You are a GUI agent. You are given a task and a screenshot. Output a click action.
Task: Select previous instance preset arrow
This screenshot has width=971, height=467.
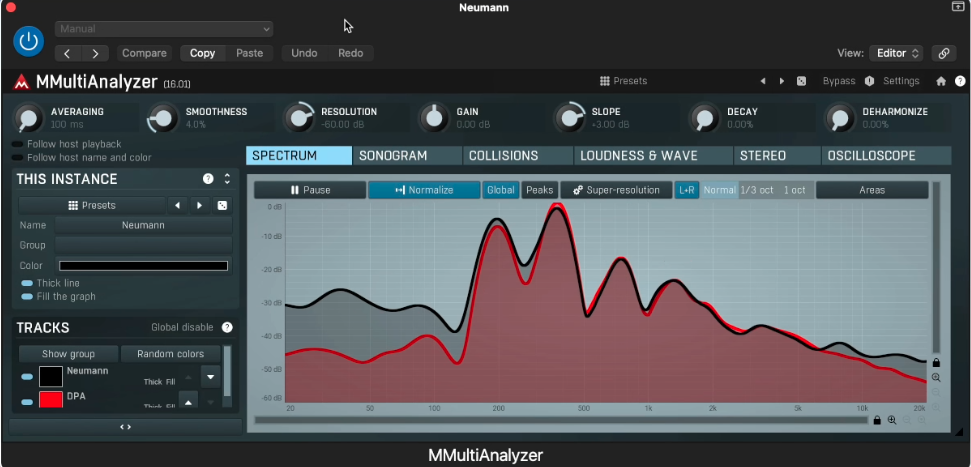point(178,206)
